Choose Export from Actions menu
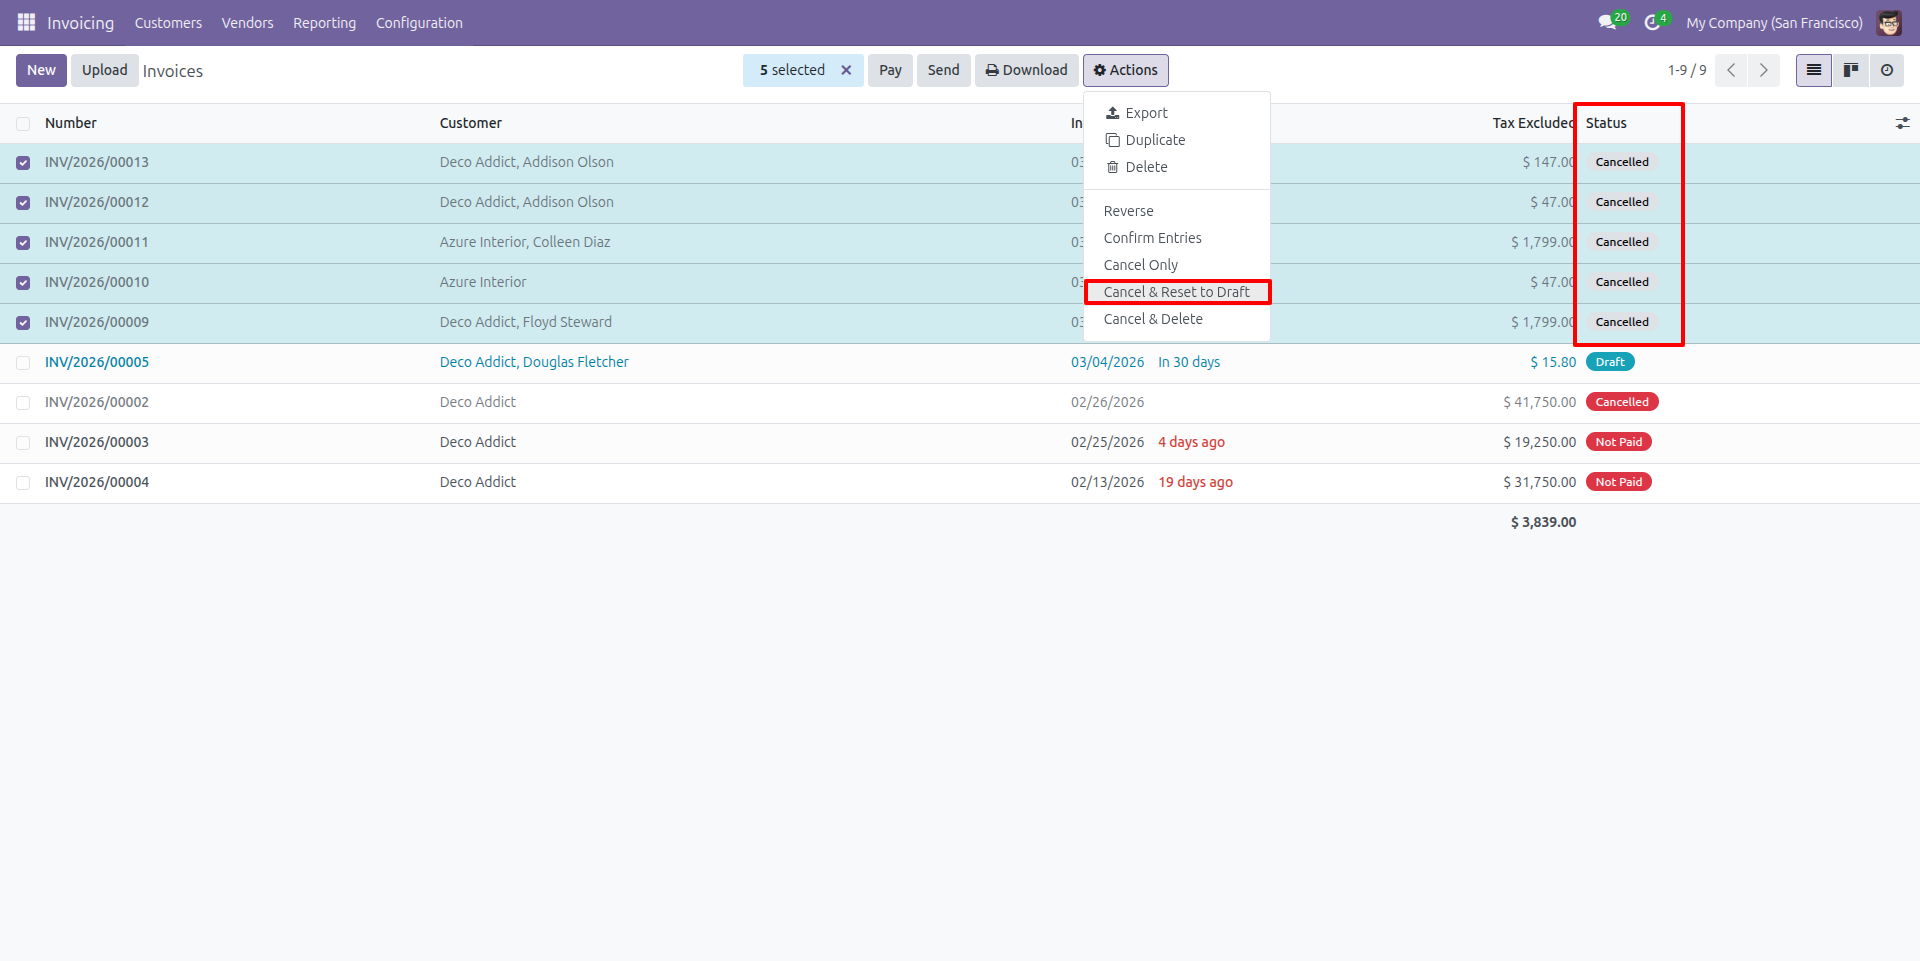1920x961 pixels. (x=1177, y=113)
